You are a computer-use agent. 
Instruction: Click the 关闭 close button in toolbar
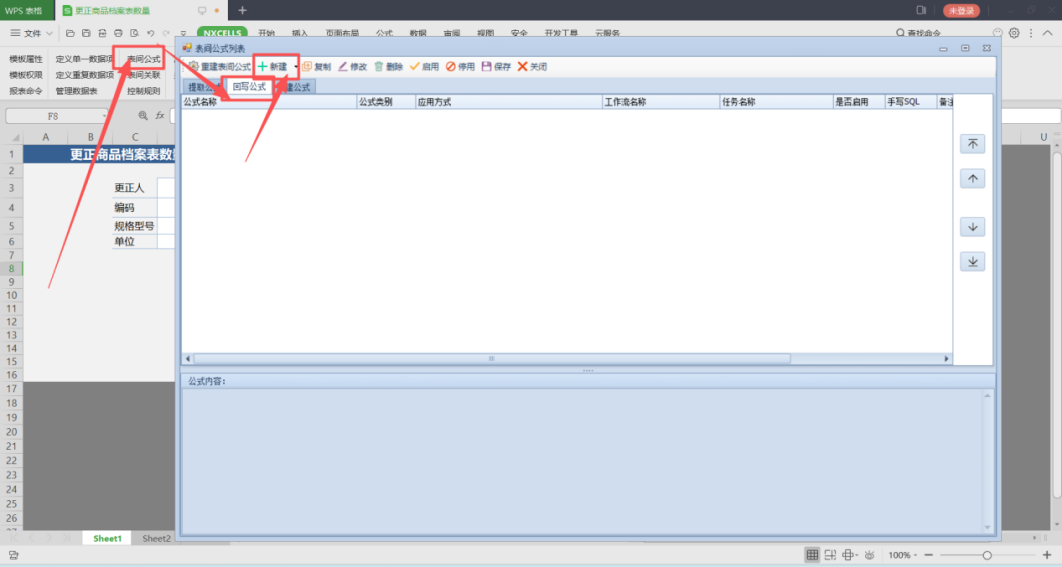[532, 67]
